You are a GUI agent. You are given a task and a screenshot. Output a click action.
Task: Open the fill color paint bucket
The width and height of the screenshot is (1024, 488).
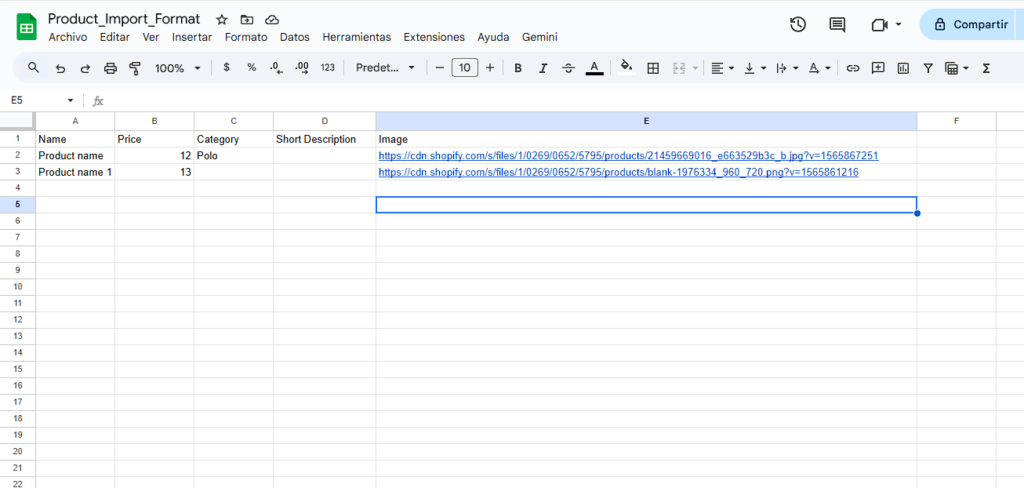[x=627, y=68]
